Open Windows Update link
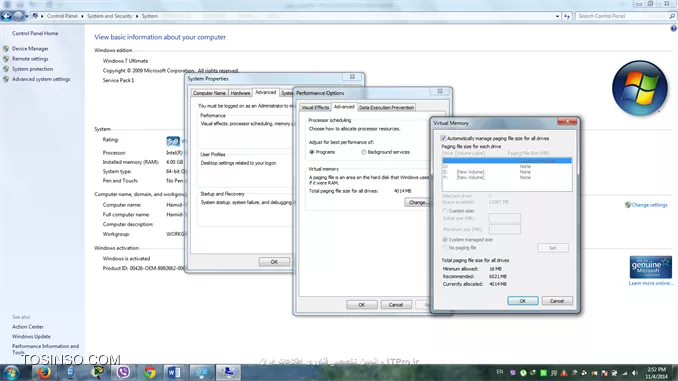The height and width of the screenshot is (381, 678). pyautogui.click(x=31, y=336)
